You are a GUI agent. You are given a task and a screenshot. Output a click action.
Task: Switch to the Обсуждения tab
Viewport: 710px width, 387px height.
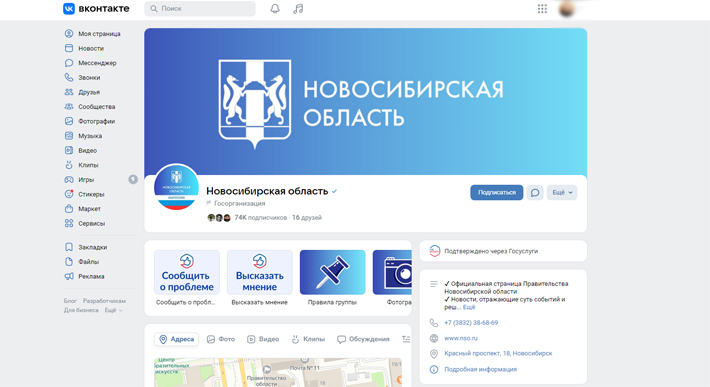pyautogui.click(x=363, y=339)
